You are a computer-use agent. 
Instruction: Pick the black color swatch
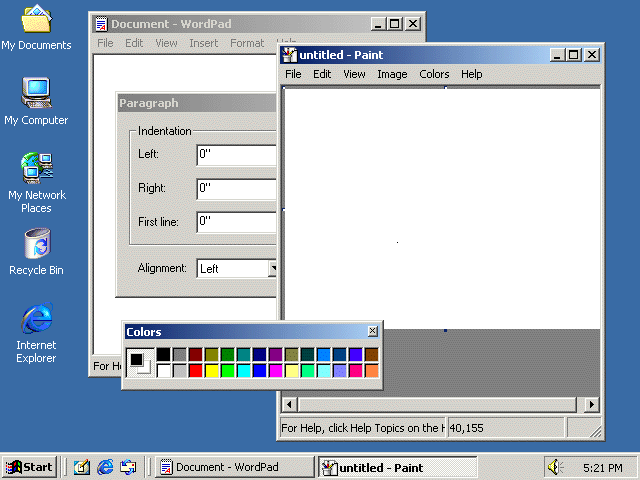(x=163, y=354)
